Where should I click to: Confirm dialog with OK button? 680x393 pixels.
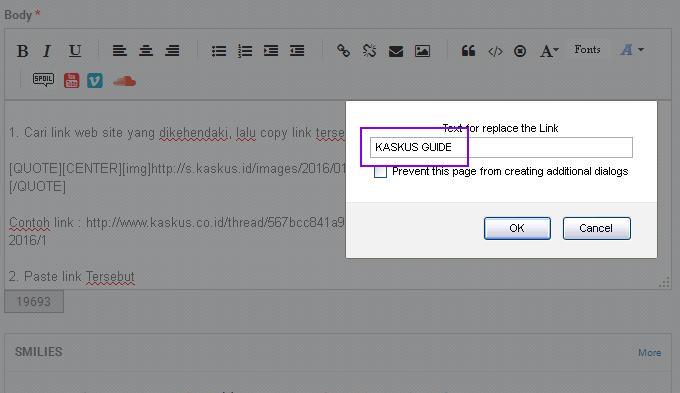[x=517, y=228]
